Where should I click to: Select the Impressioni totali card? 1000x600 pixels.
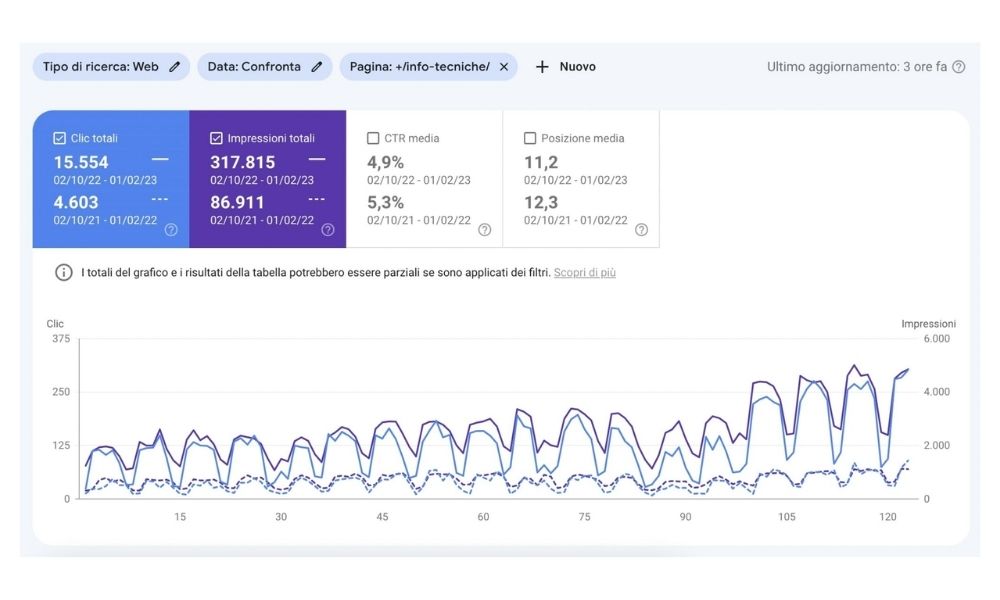(268, 175)
